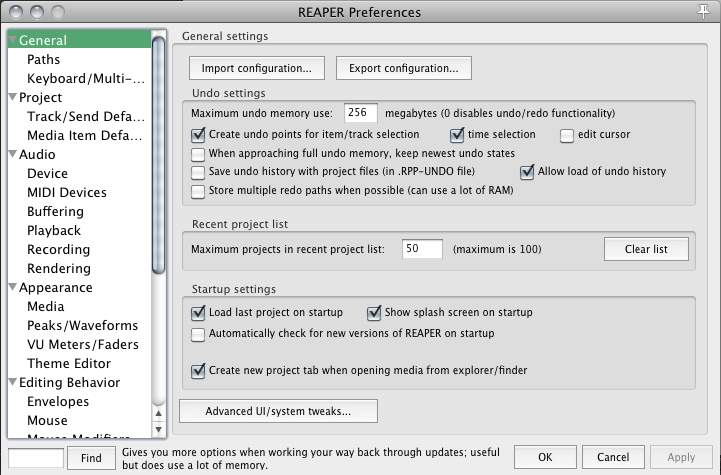Click the Find button
The image size is (721, 475).
[91, 458]
